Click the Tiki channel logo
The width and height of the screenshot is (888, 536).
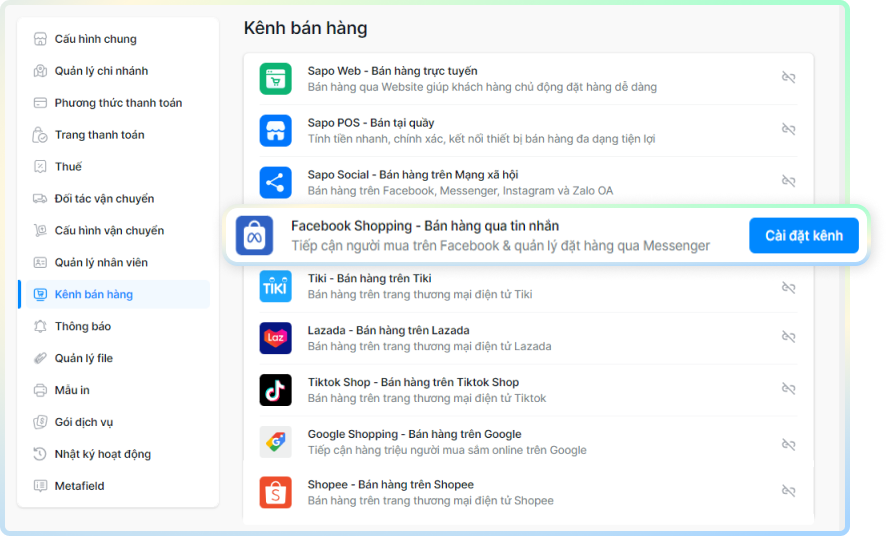click(276, 286)
